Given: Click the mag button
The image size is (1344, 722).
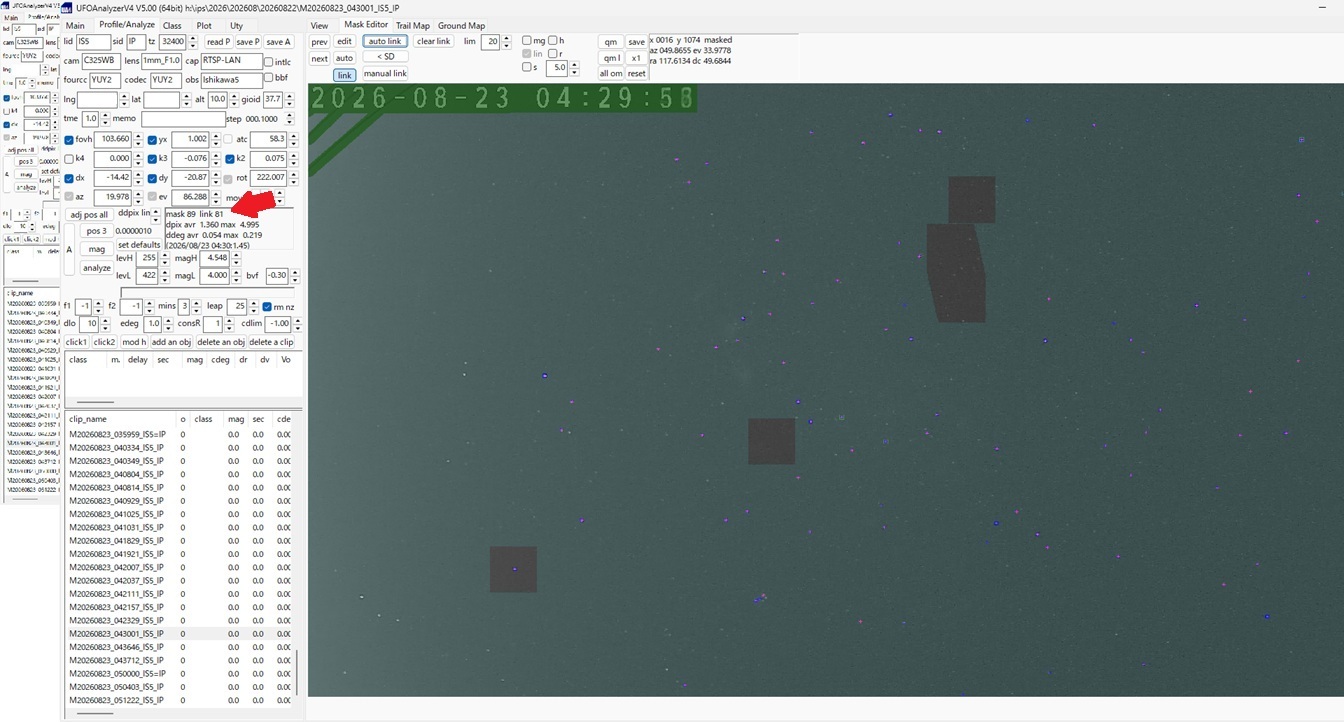Looking at the screenshot, I should point(96,249).
